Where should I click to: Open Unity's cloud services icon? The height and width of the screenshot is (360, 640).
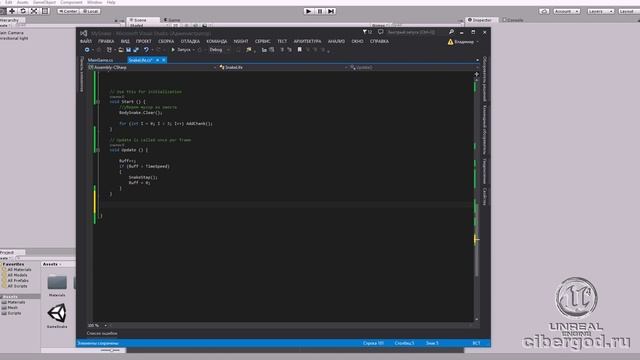coord(544,11)
